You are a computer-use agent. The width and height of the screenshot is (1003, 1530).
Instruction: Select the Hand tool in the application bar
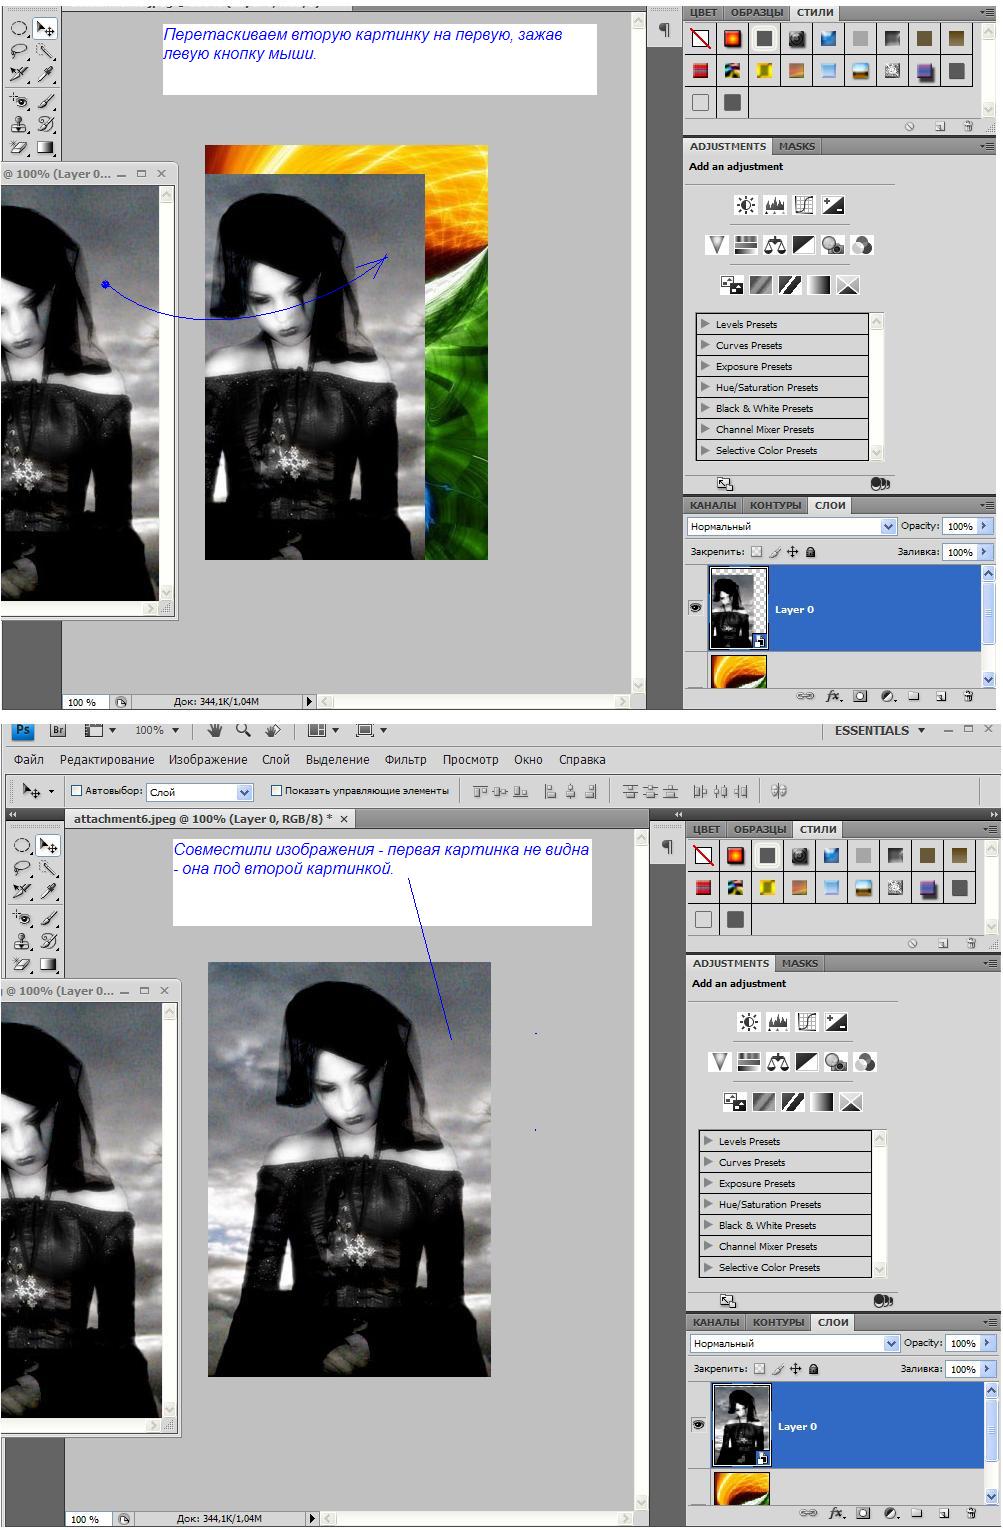coord(215,730)
